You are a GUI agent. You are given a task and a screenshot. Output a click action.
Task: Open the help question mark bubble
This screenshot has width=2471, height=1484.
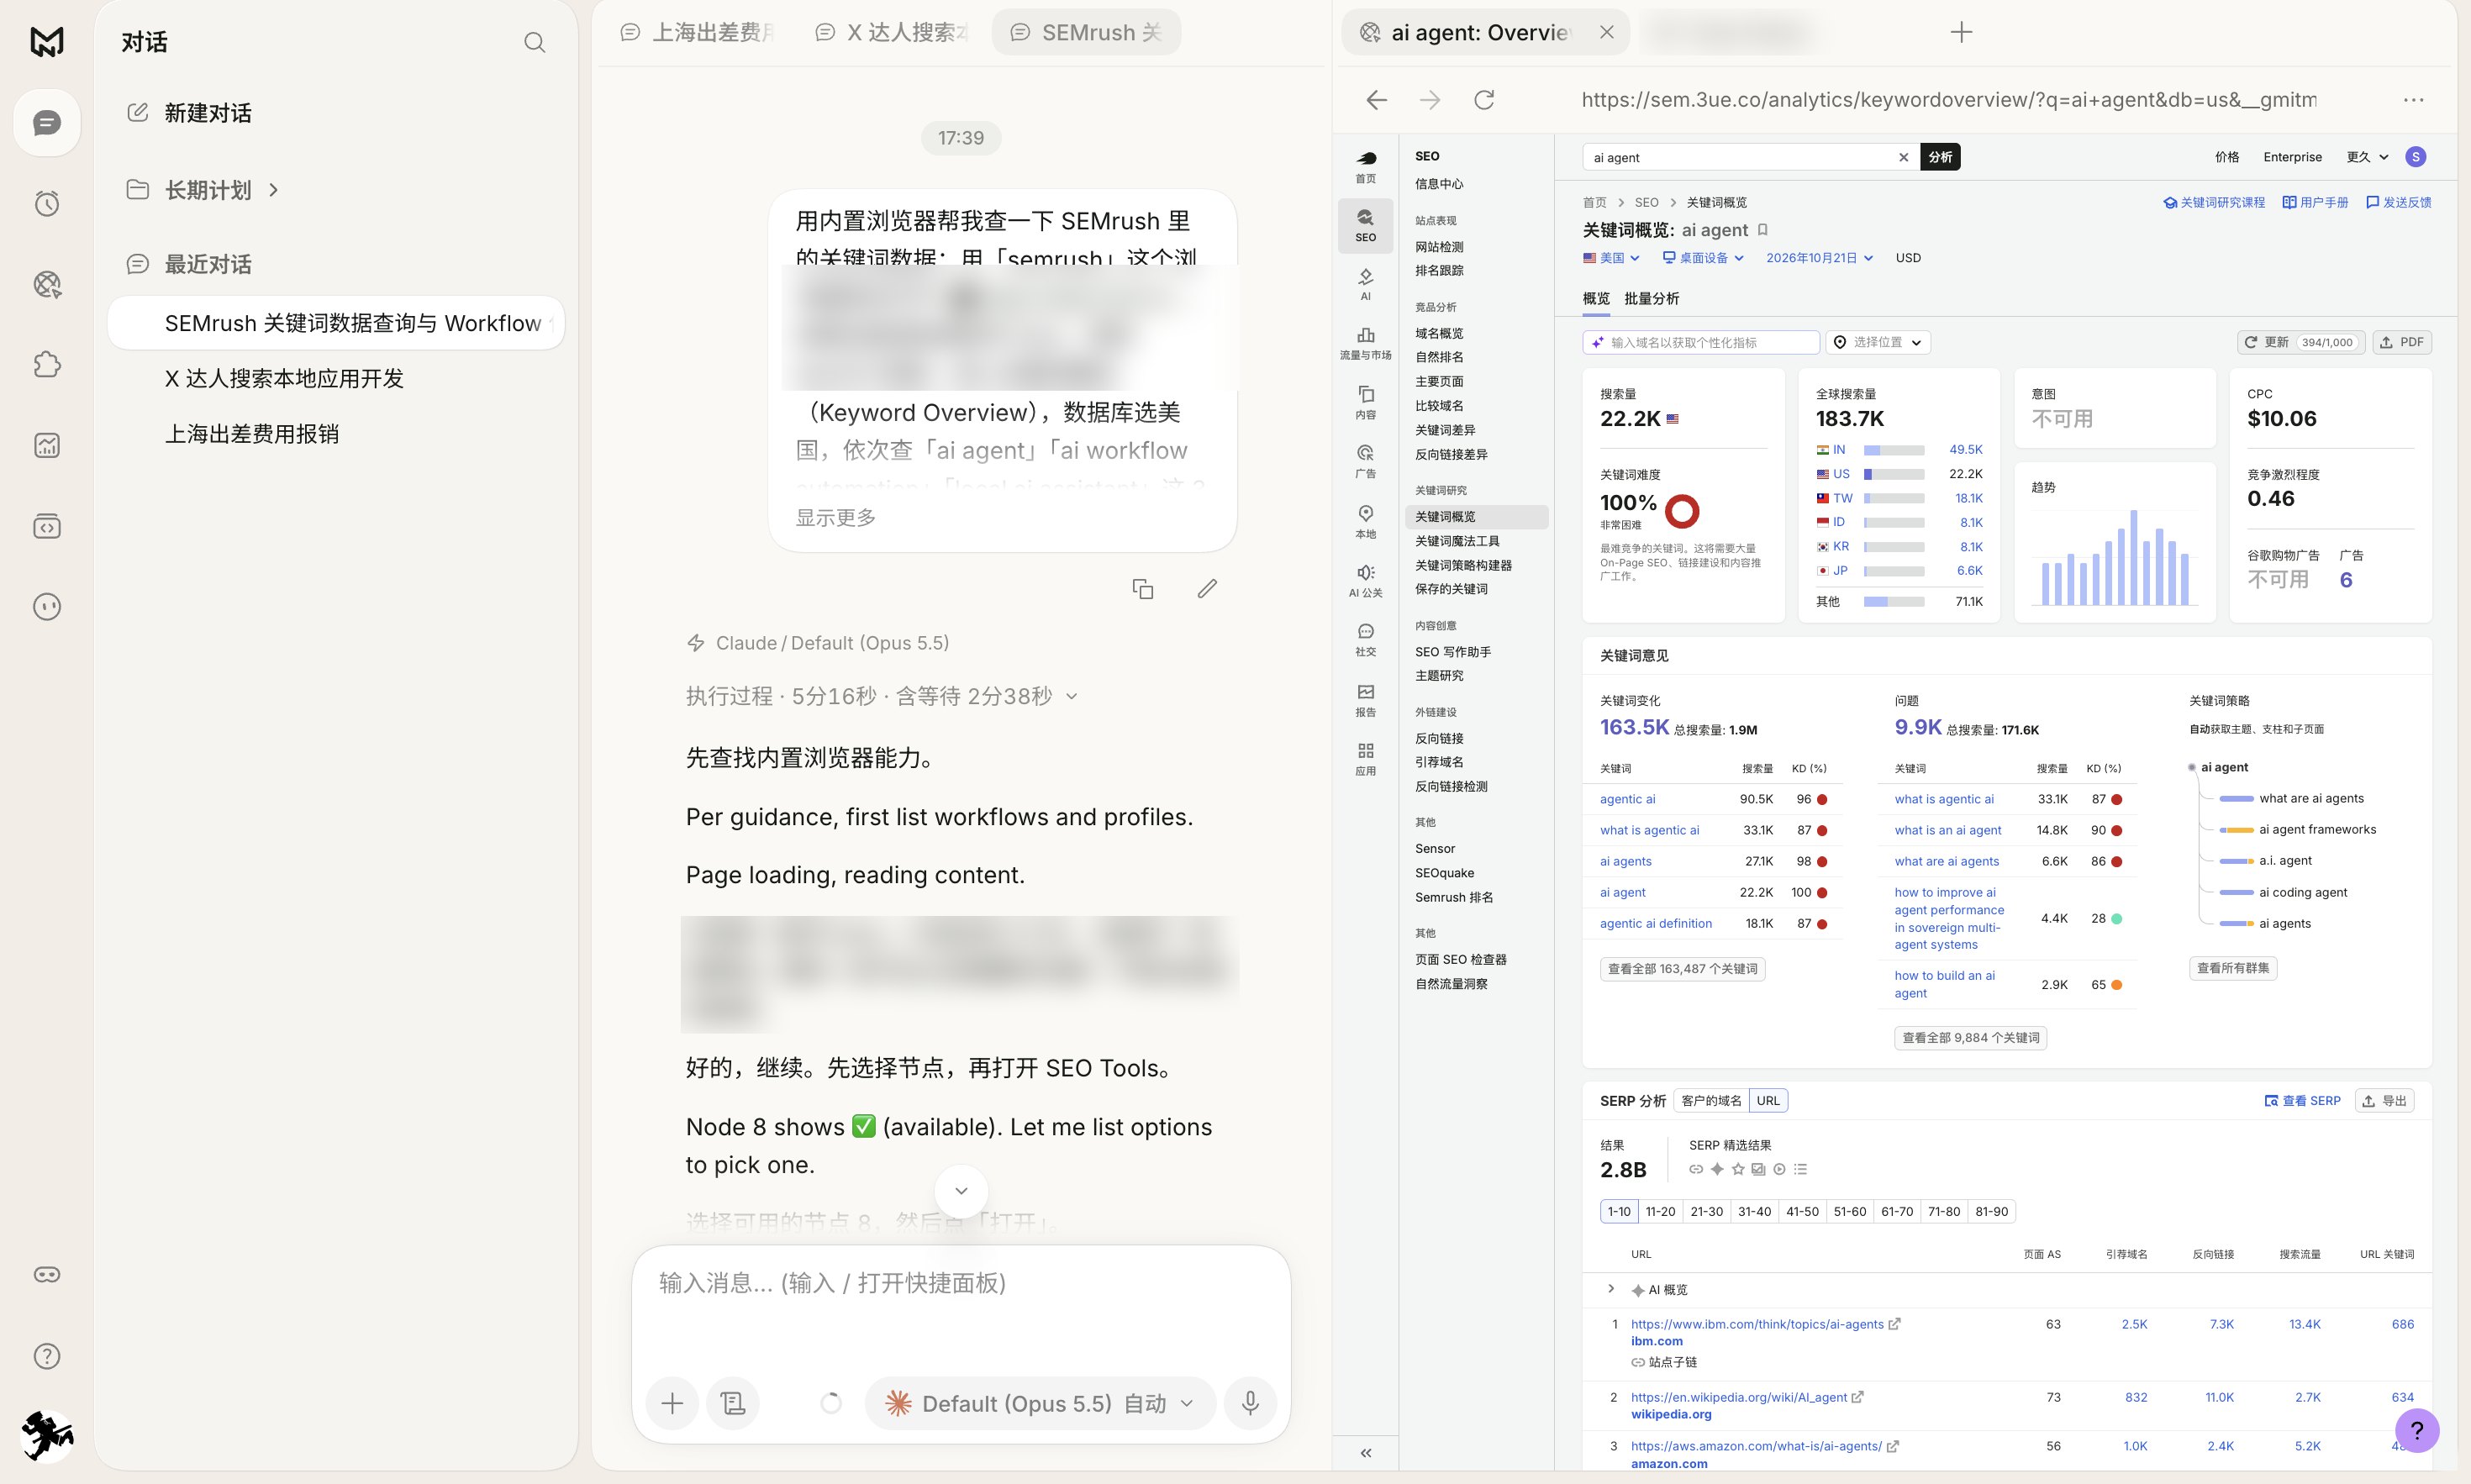pos(2417,1430)
